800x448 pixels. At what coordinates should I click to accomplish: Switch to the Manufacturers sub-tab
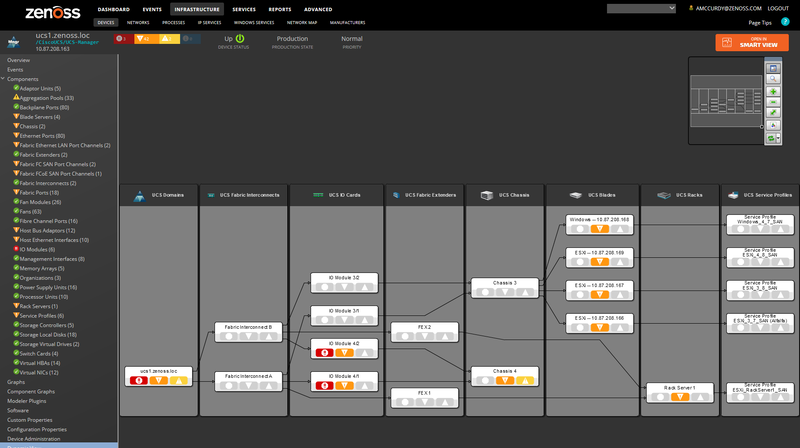tap(347, 22)
